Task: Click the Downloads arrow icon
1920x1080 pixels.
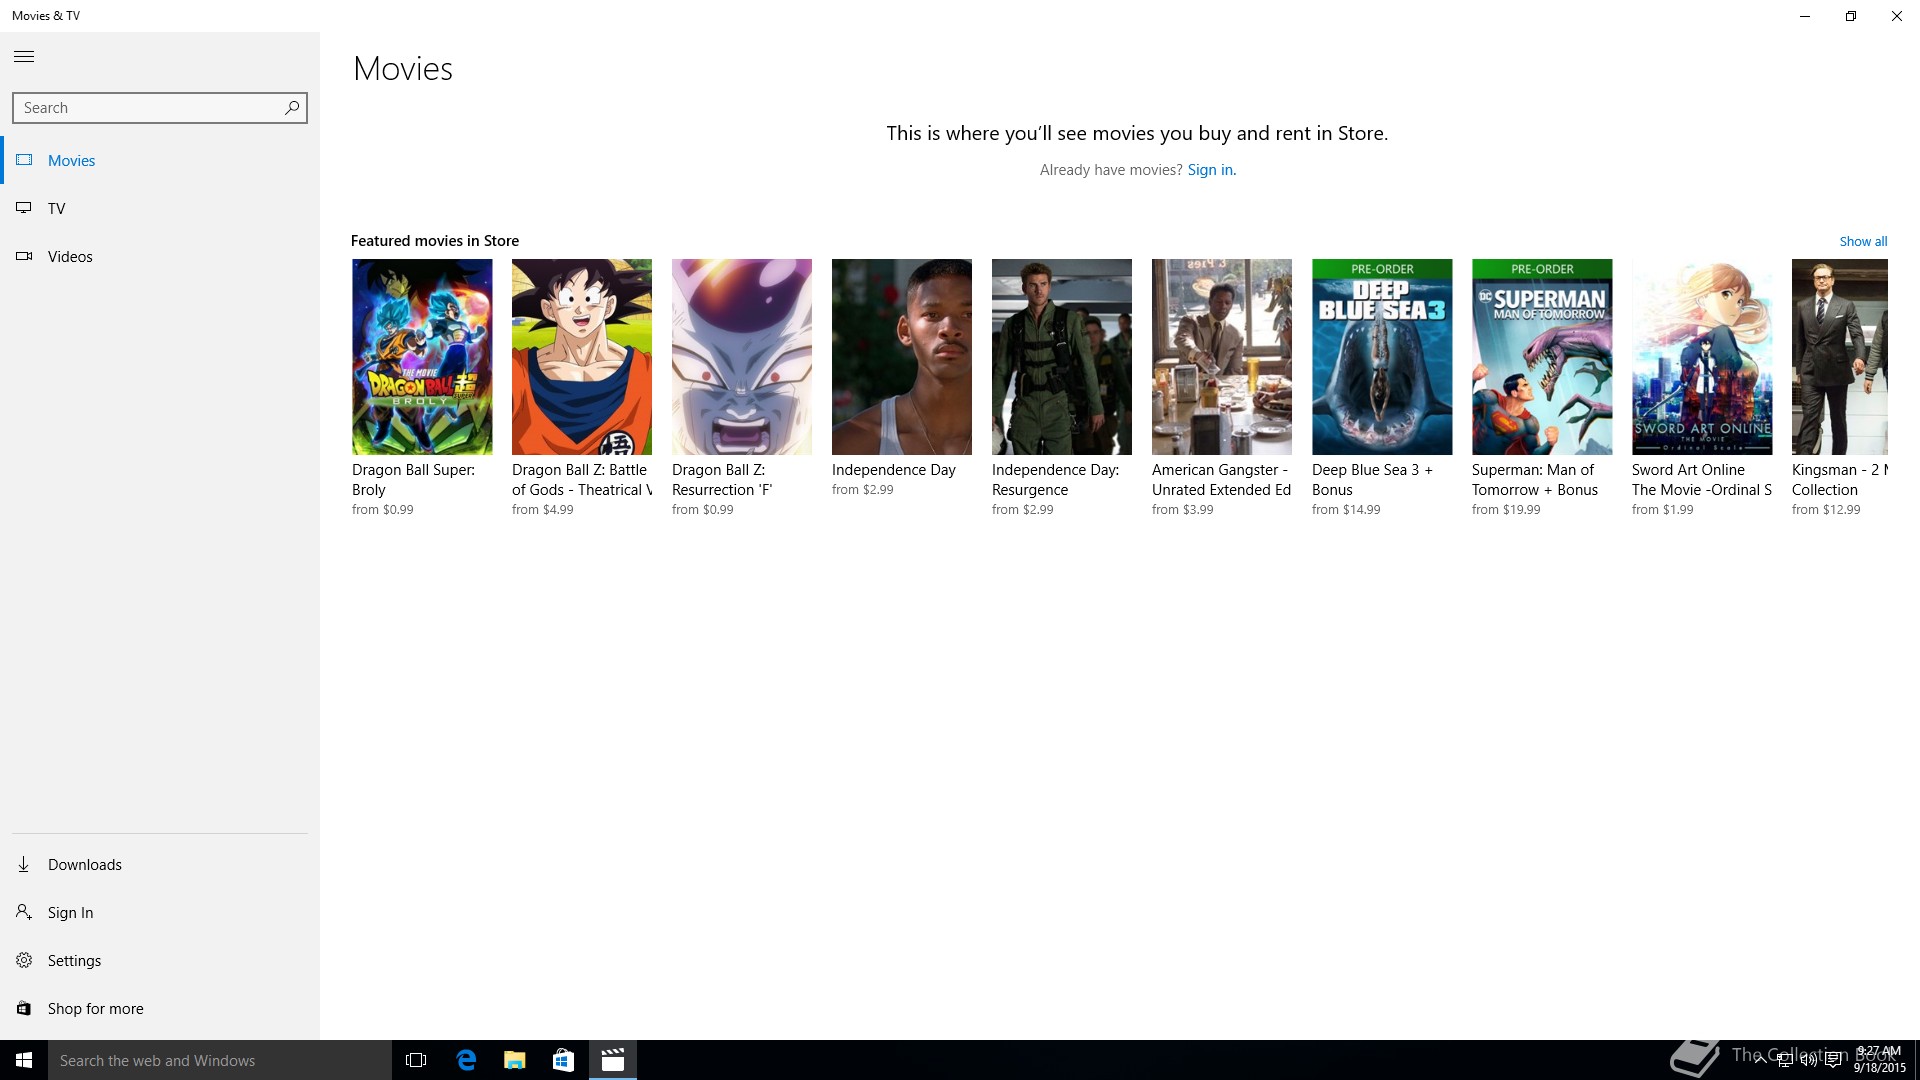Action: click(x=24, y=864)
